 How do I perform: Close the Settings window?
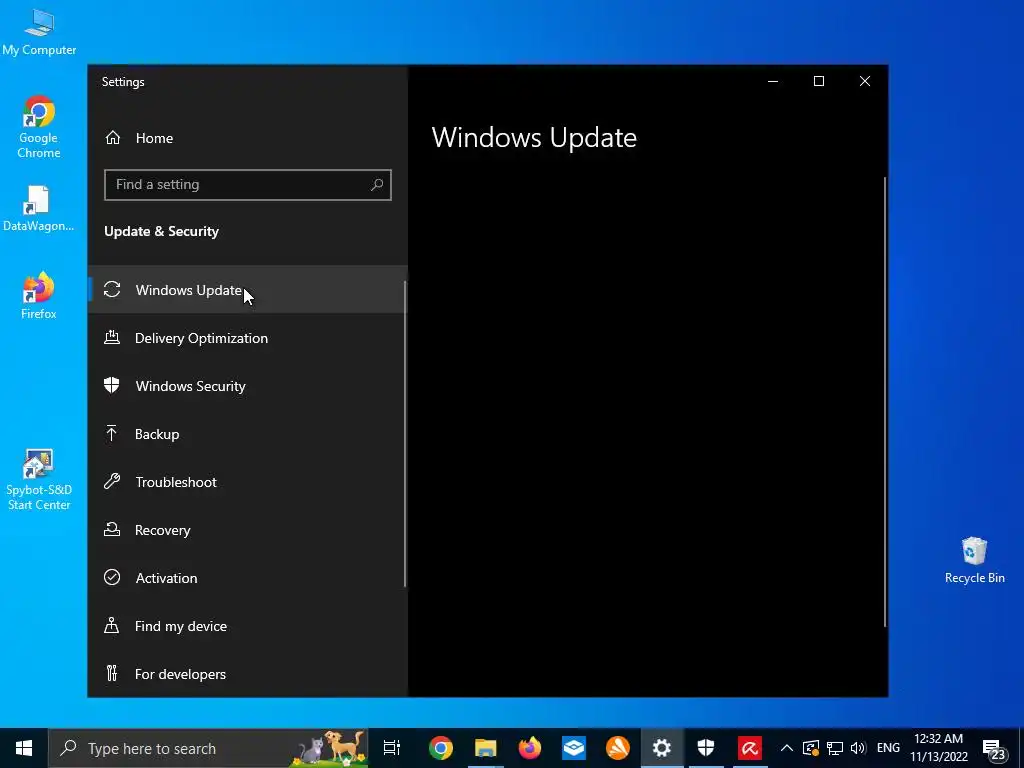coord(865,81)
